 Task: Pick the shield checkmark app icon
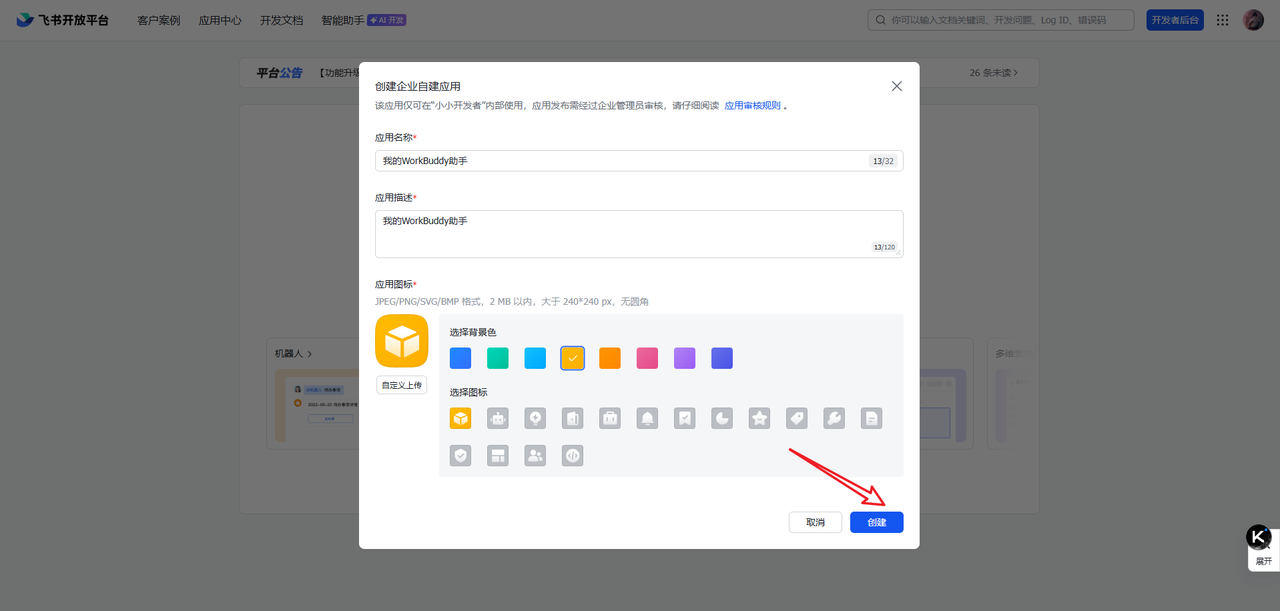460,456
